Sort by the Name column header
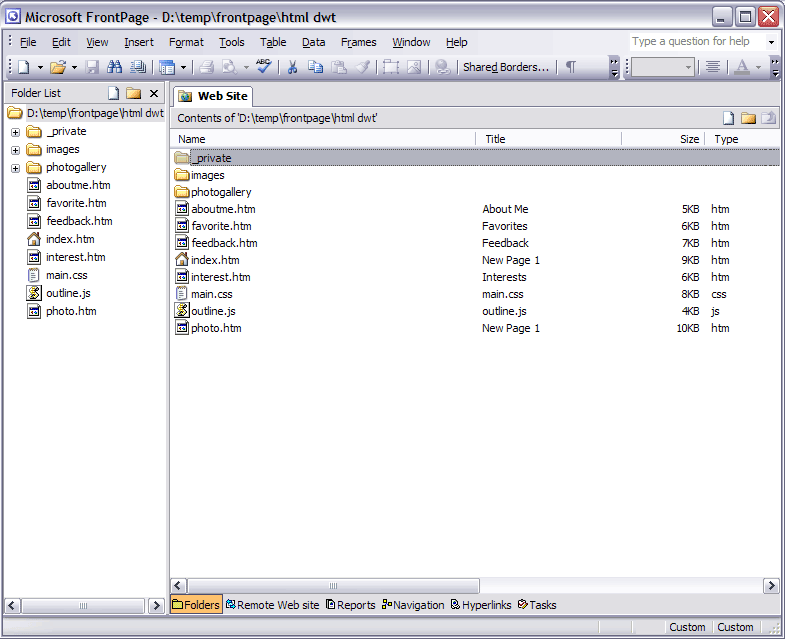Viewport: 785px width, 639px height. click(323, 139)
